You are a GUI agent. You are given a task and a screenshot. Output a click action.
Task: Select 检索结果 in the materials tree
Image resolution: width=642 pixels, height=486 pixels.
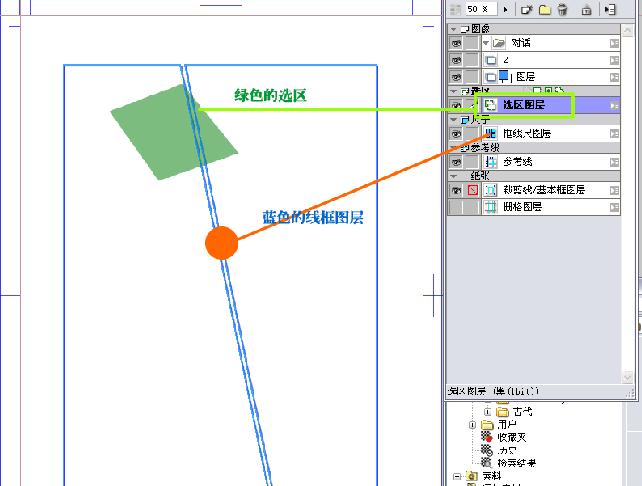point(517,463)
